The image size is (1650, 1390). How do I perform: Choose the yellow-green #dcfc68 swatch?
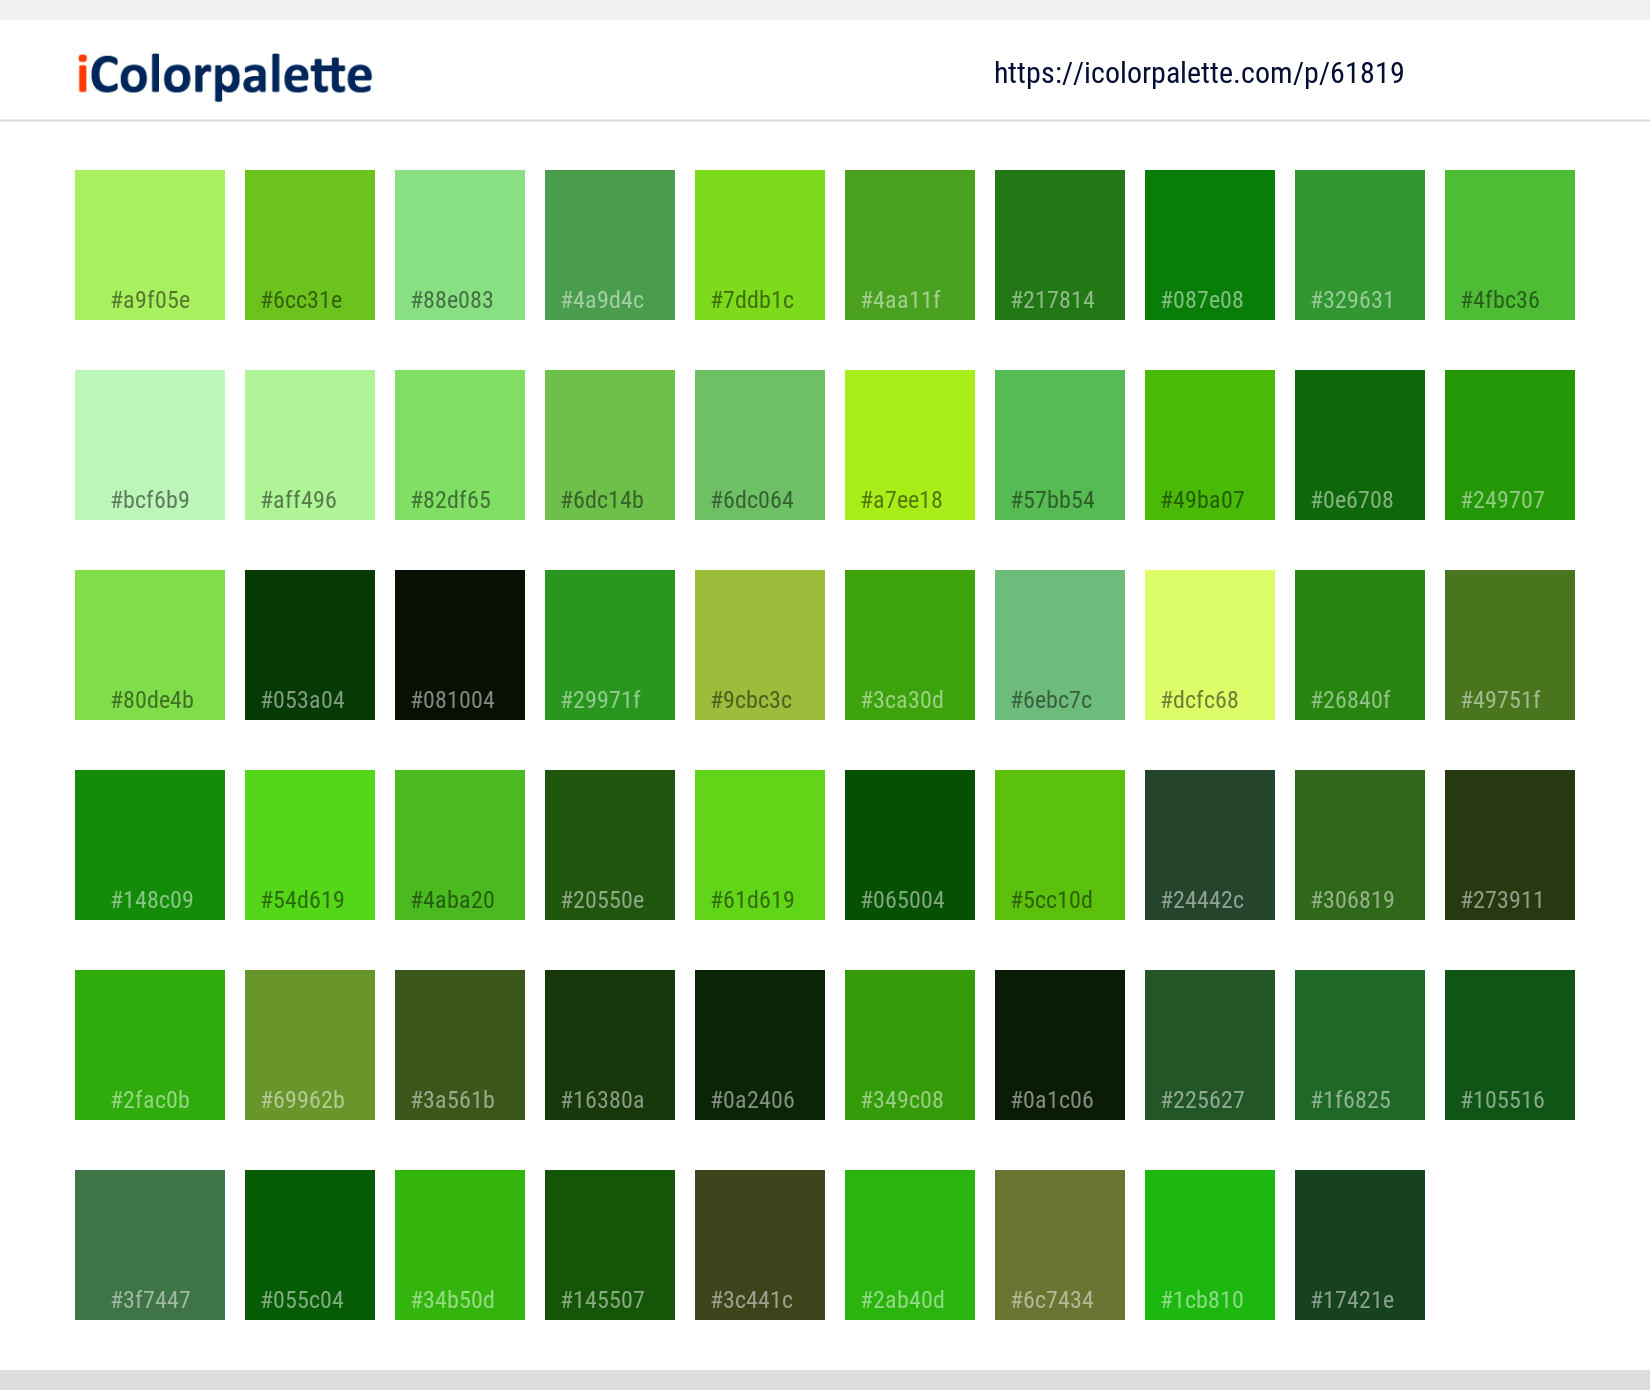point(1210,645)
